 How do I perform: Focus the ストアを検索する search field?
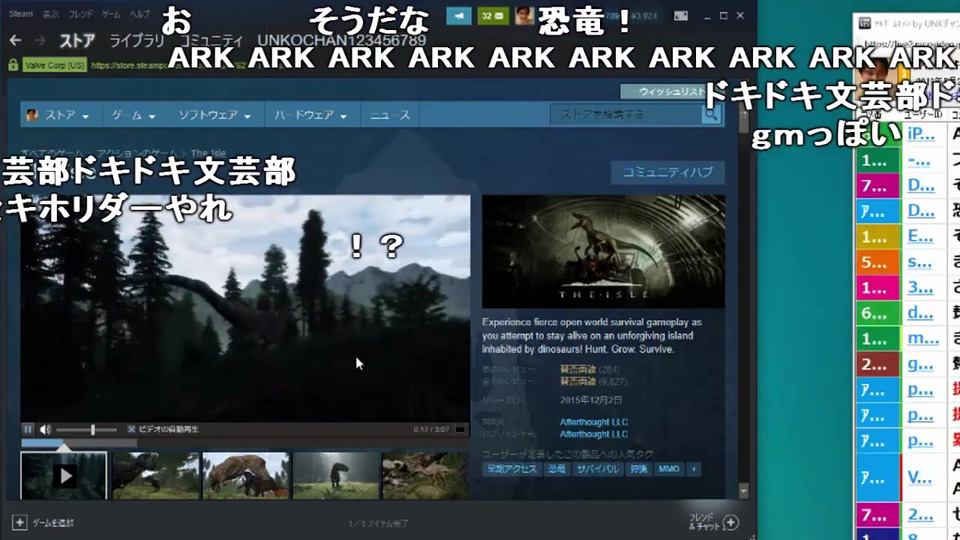tap(625, 114)
